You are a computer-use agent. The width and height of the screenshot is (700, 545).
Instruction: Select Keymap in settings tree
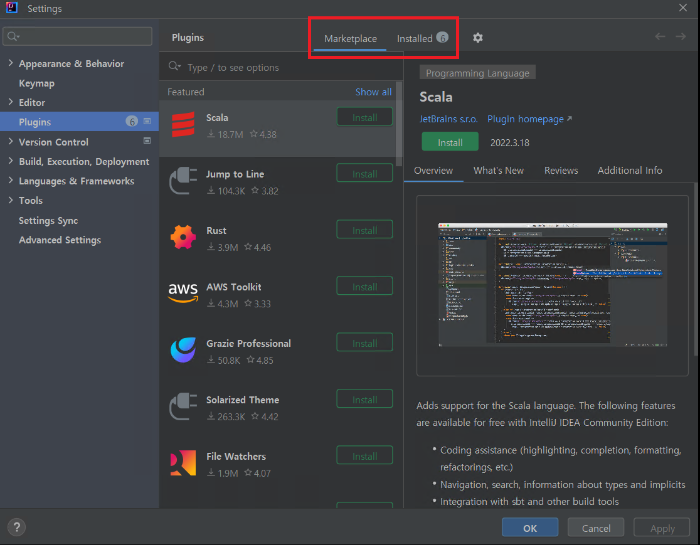pyautogui.click(x=37, y=83)
